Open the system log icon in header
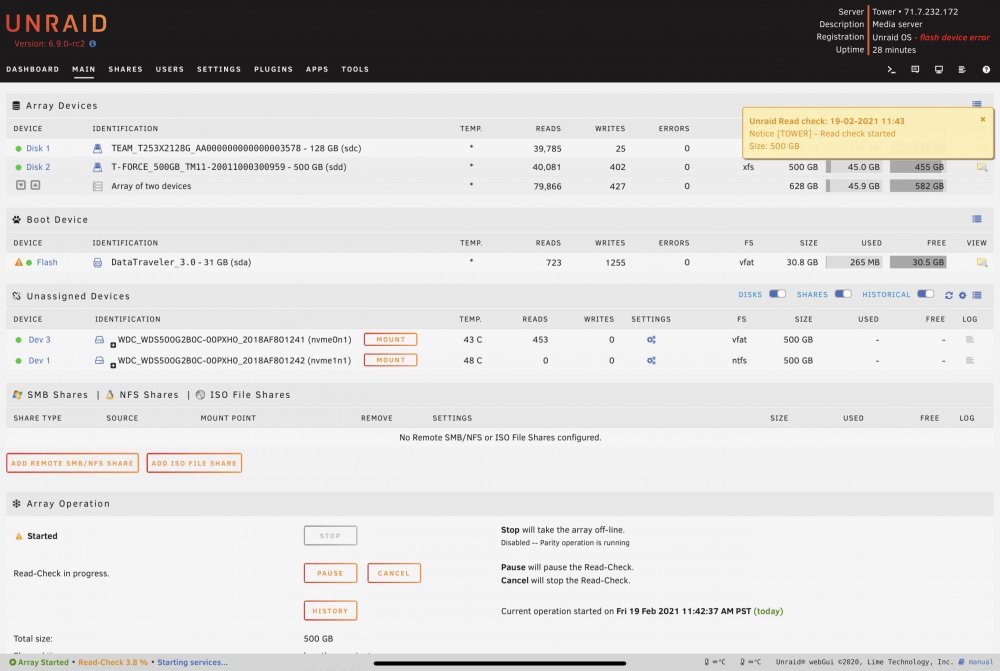The height and width of the screenshot is (671, 1000). 962,70
